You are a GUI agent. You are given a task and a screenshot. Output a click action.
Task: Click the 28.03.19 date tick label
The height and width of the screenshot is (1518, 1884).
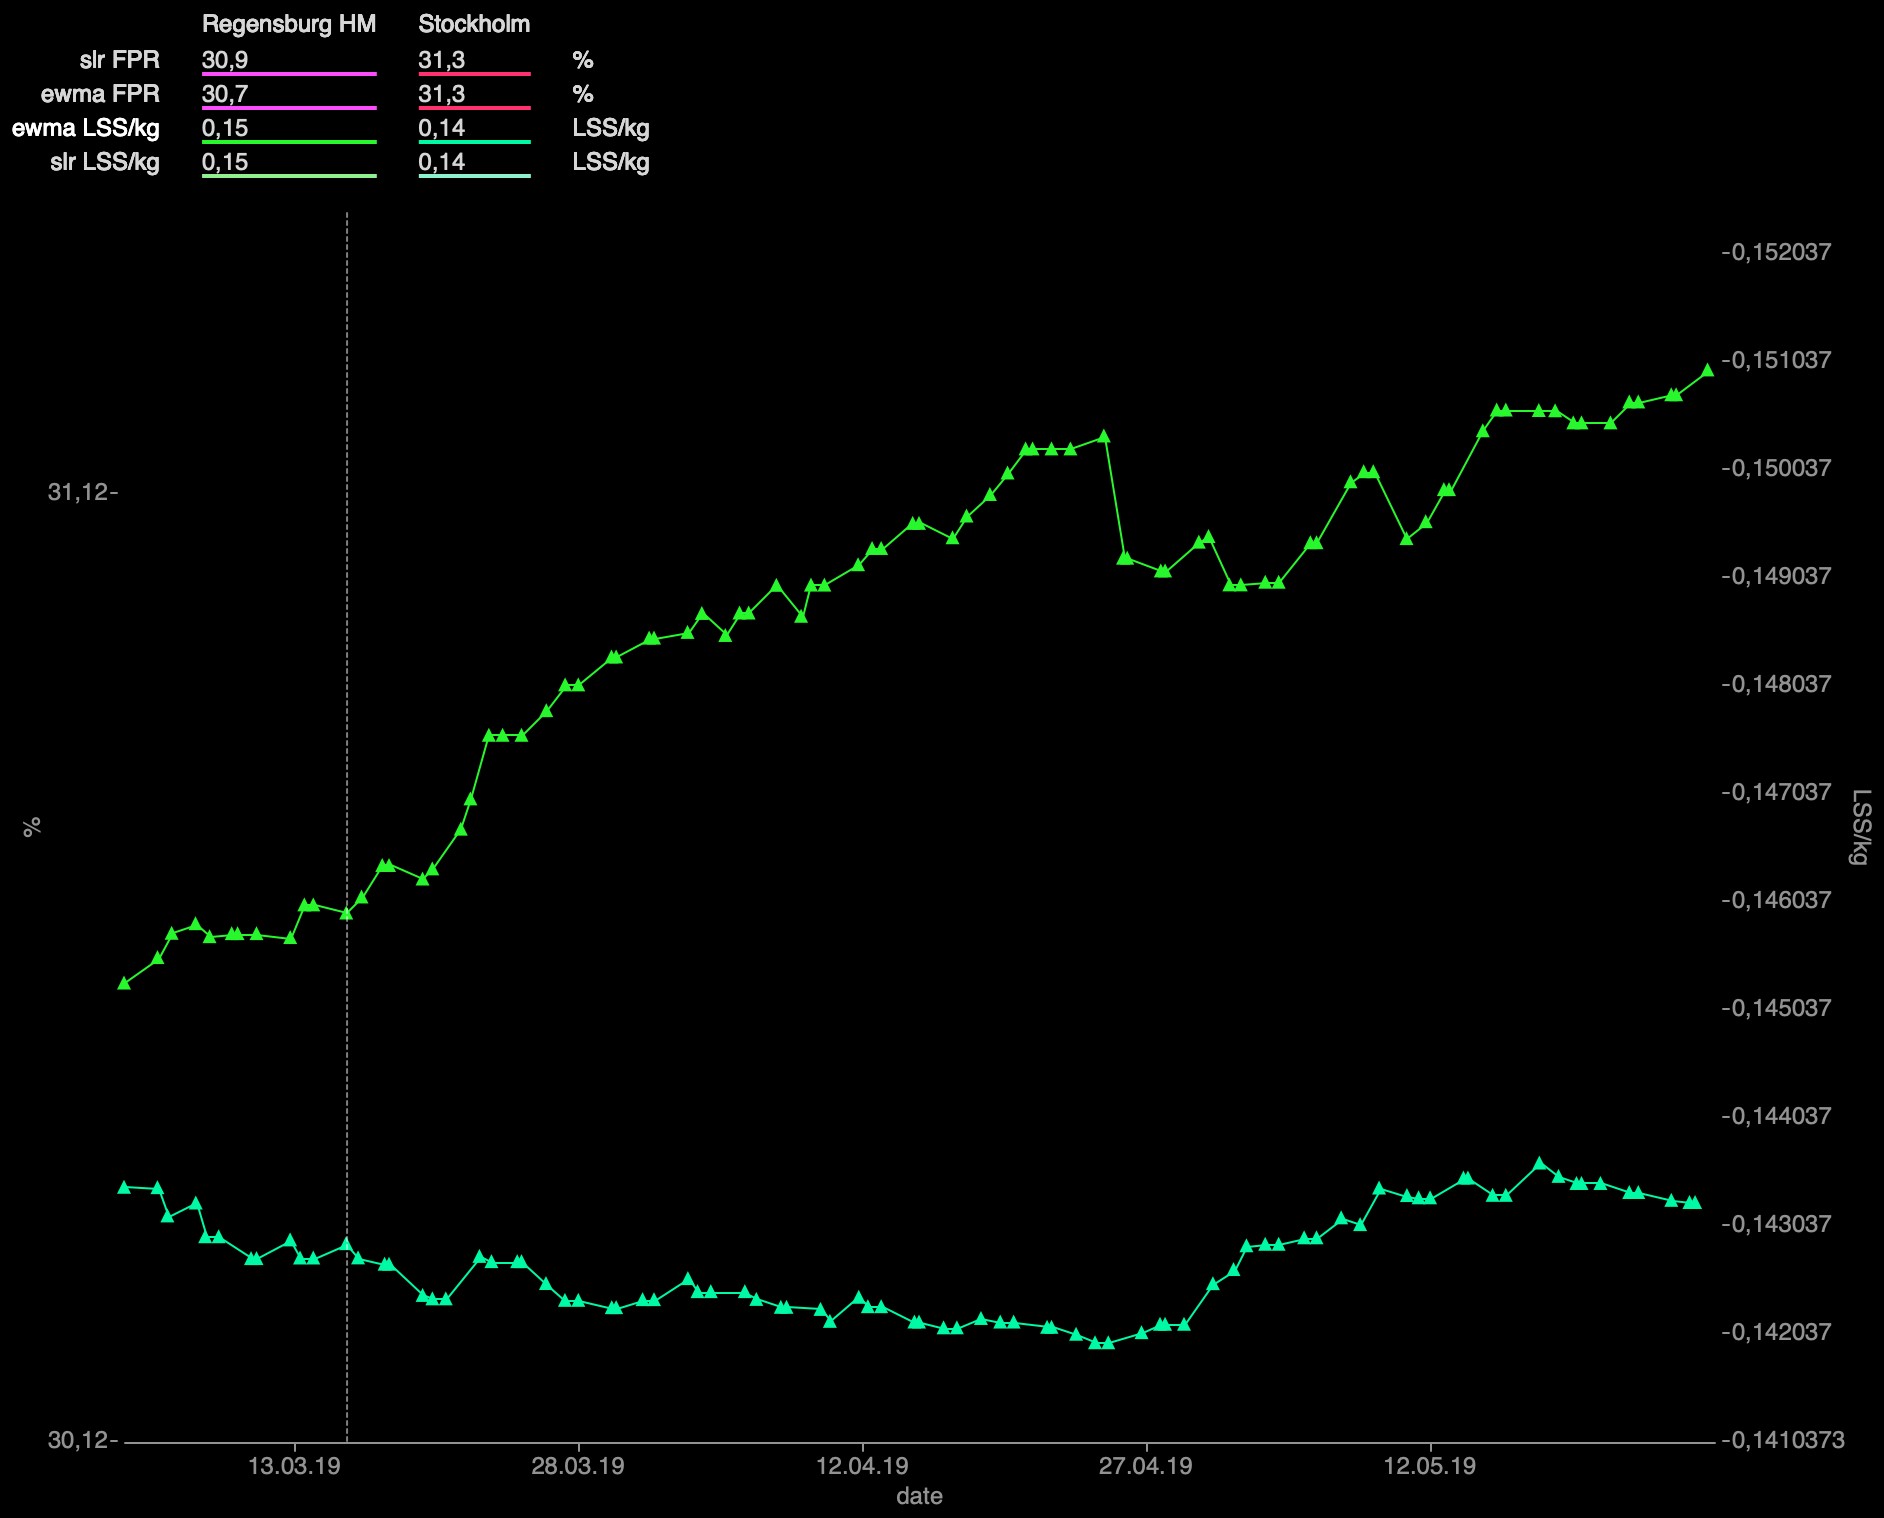pyautogui.click(x=578, y=1466)
